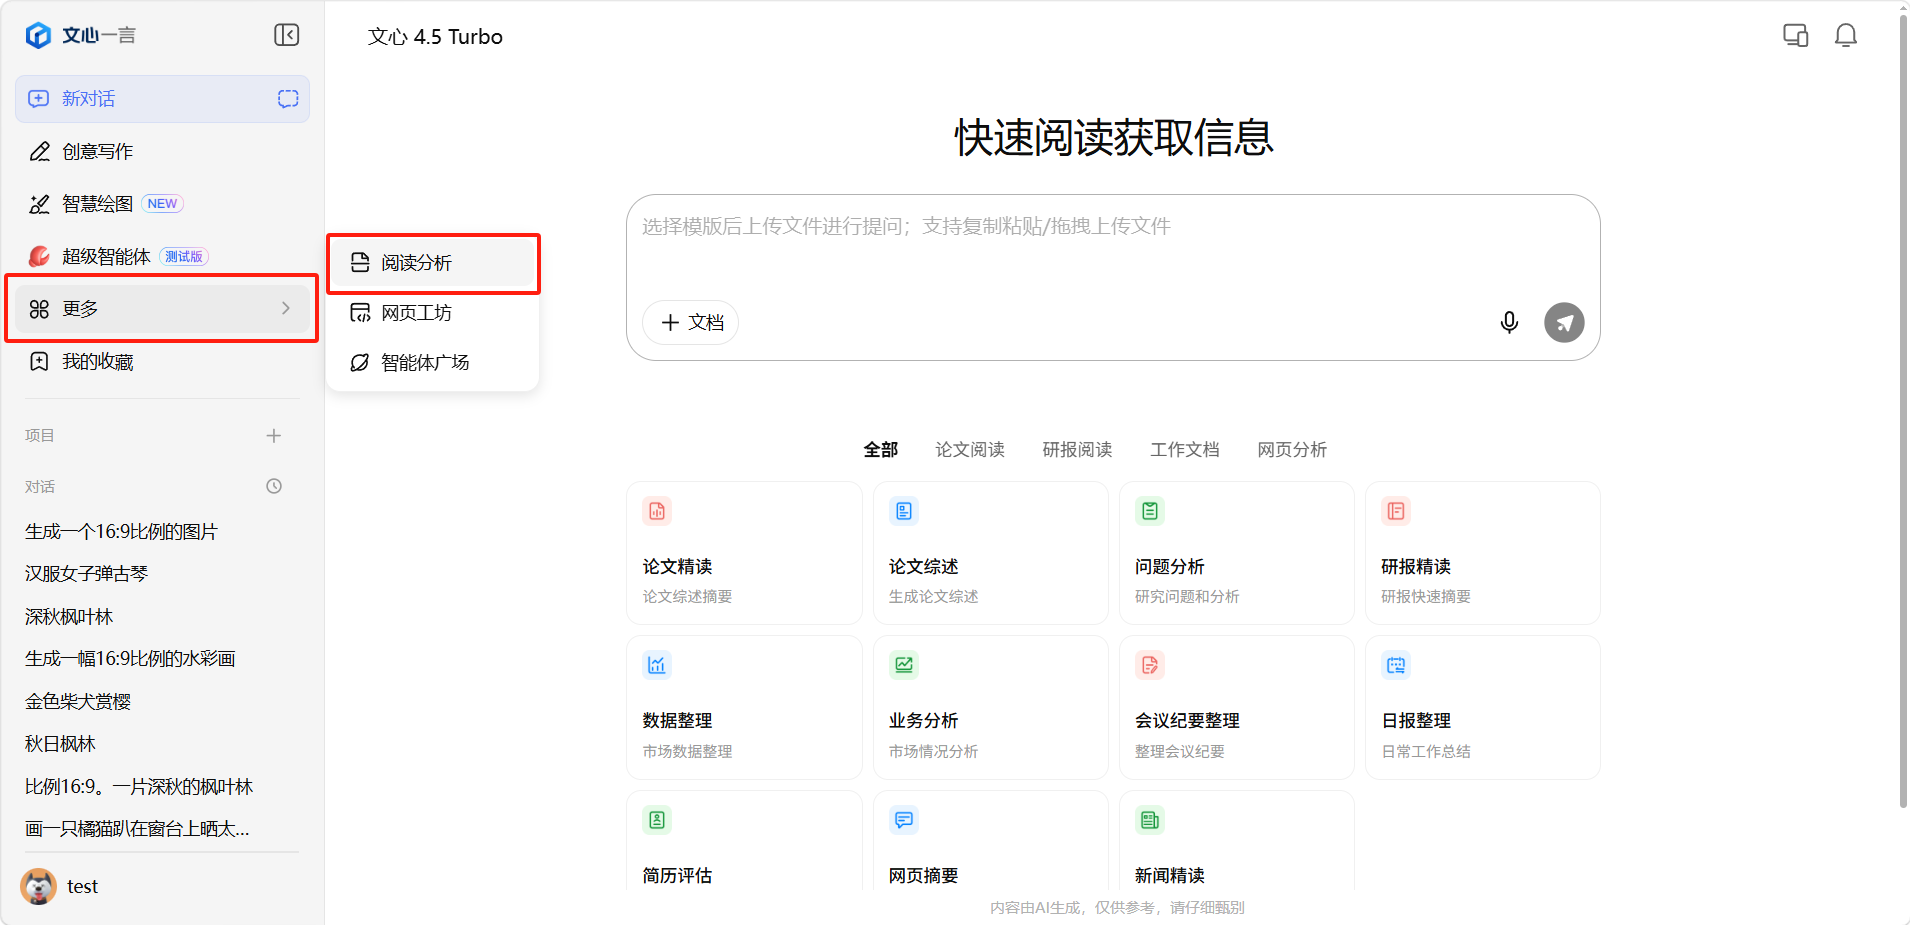
Task: Click the microphone voice input icon
Action: point(1509,322)
